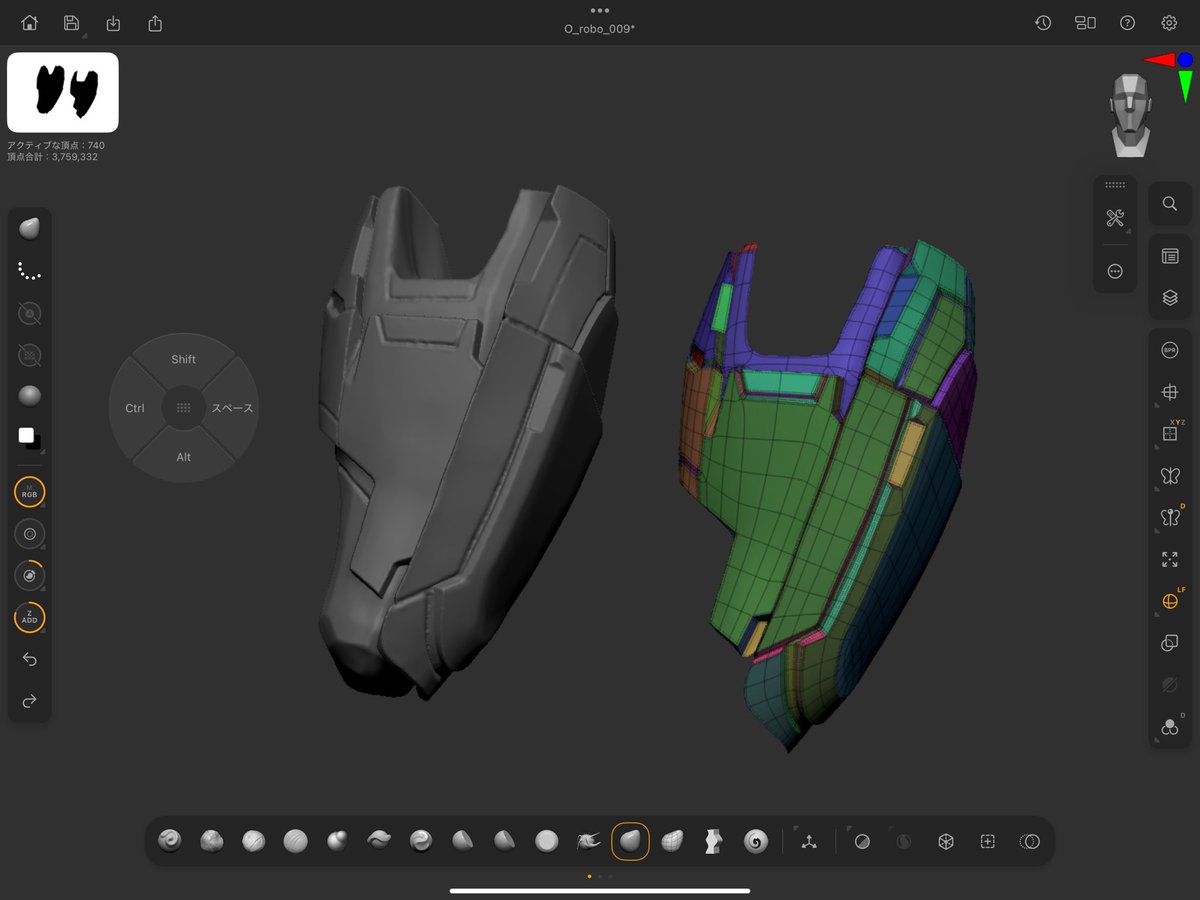This screenshot has width=1200, height=900.
Task: Open the undo history clock icon
Action: pos(1043,23)
